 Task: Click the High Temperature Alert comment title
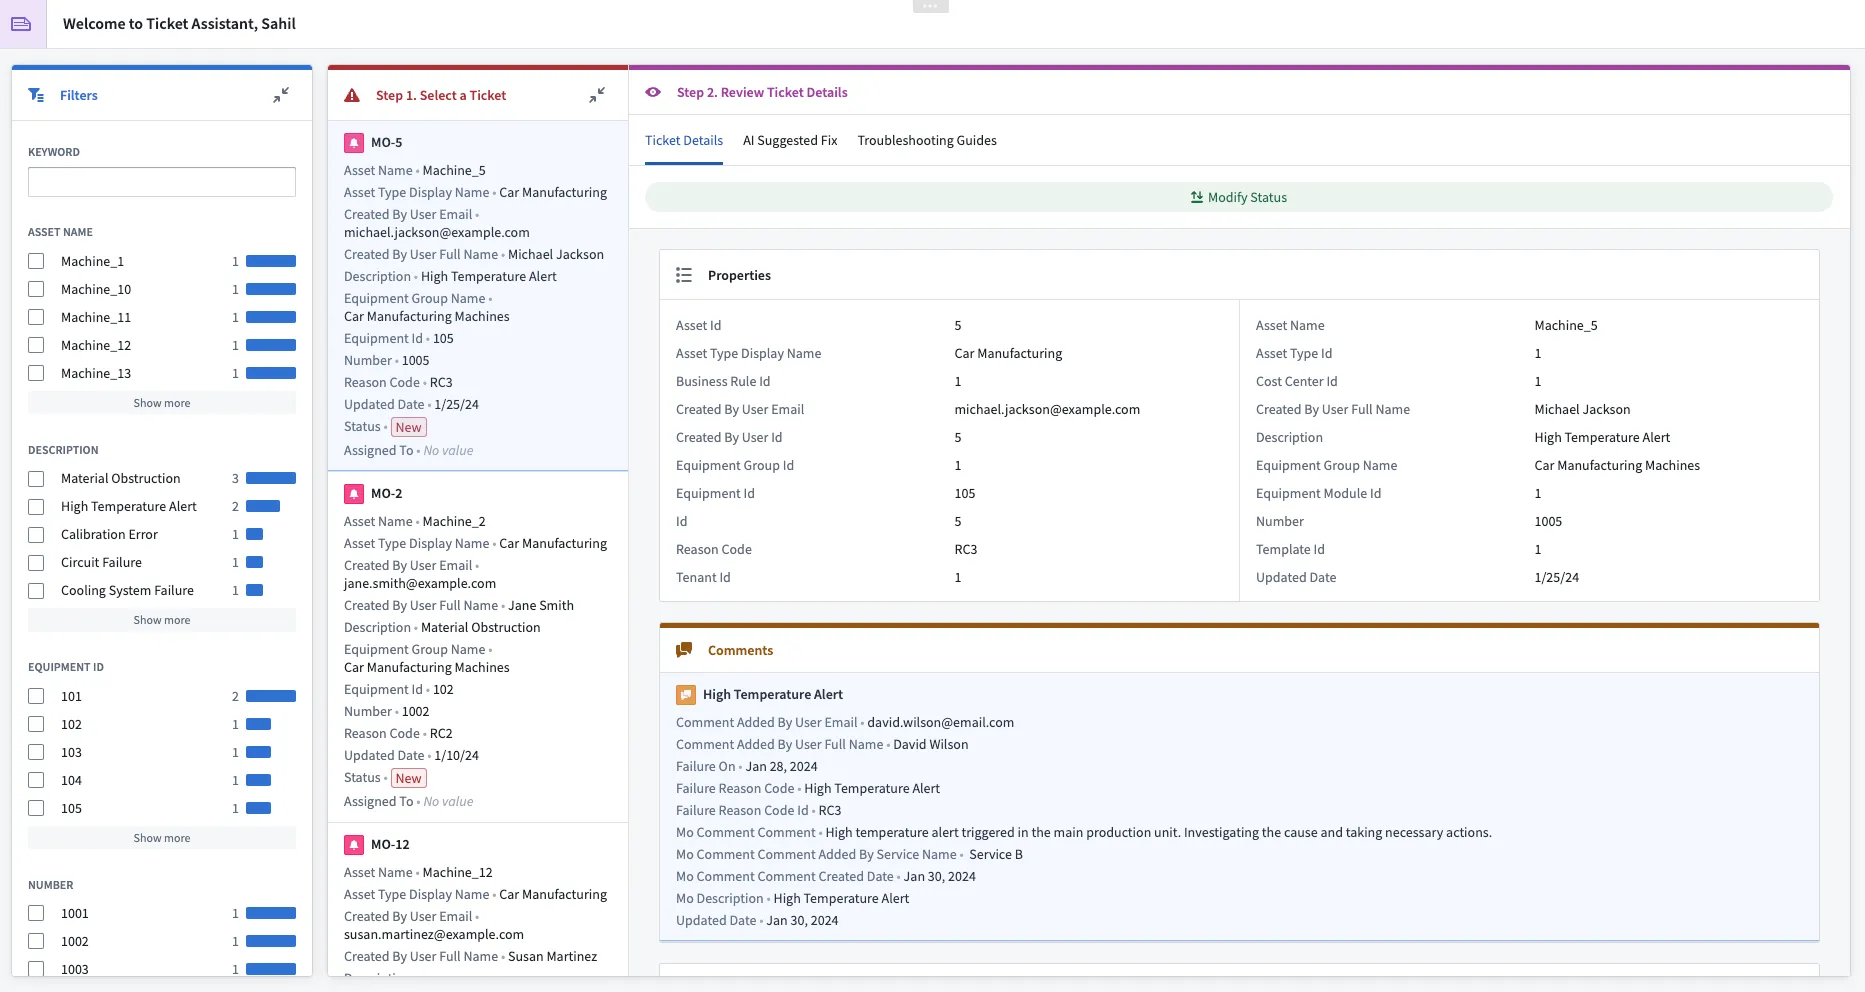(x=773, y=695)
